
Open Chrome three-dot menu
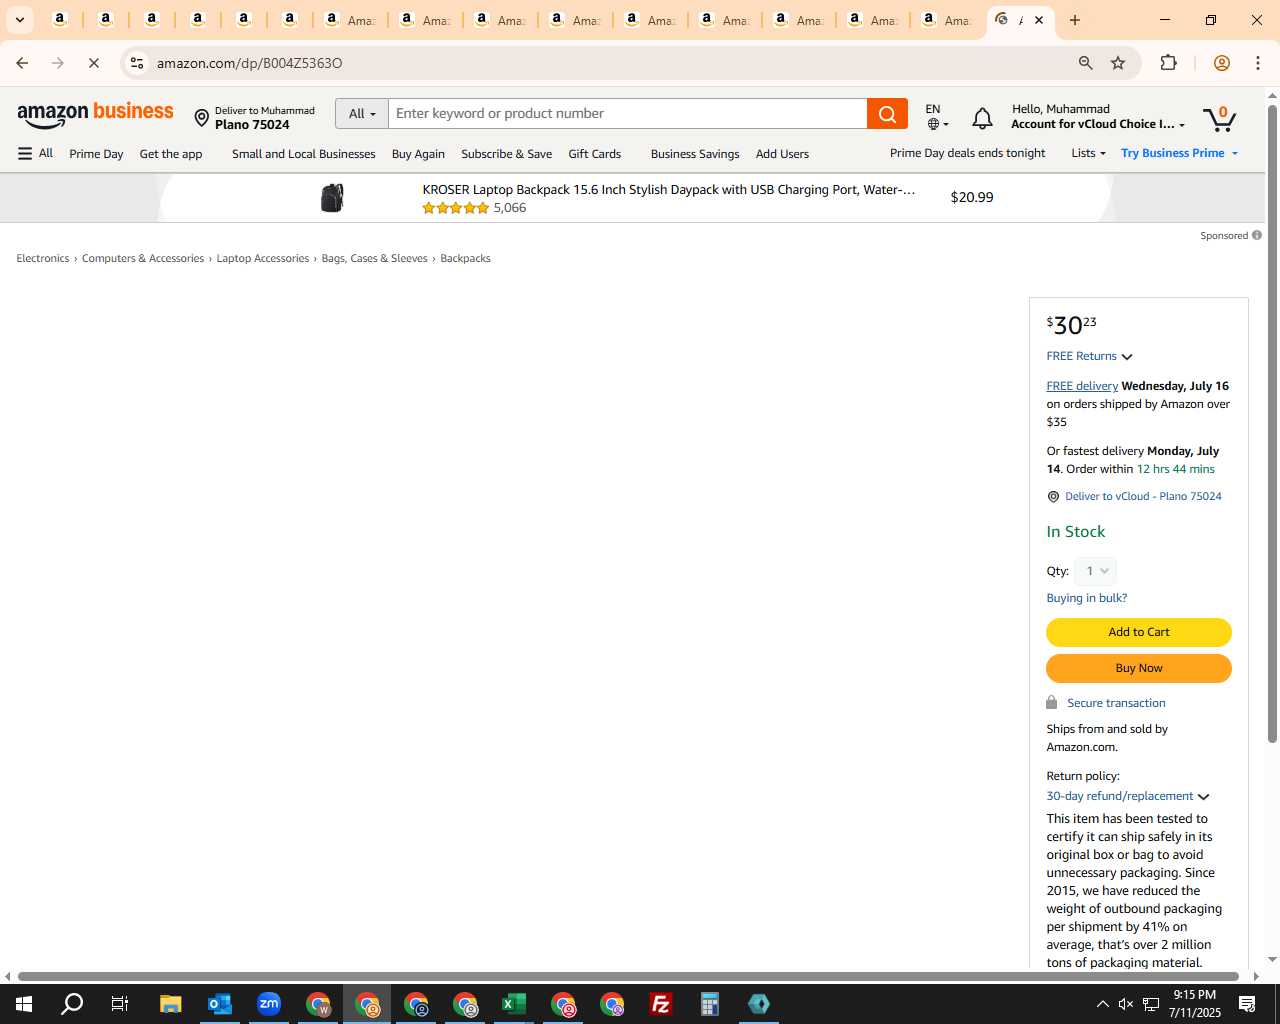1258,63
